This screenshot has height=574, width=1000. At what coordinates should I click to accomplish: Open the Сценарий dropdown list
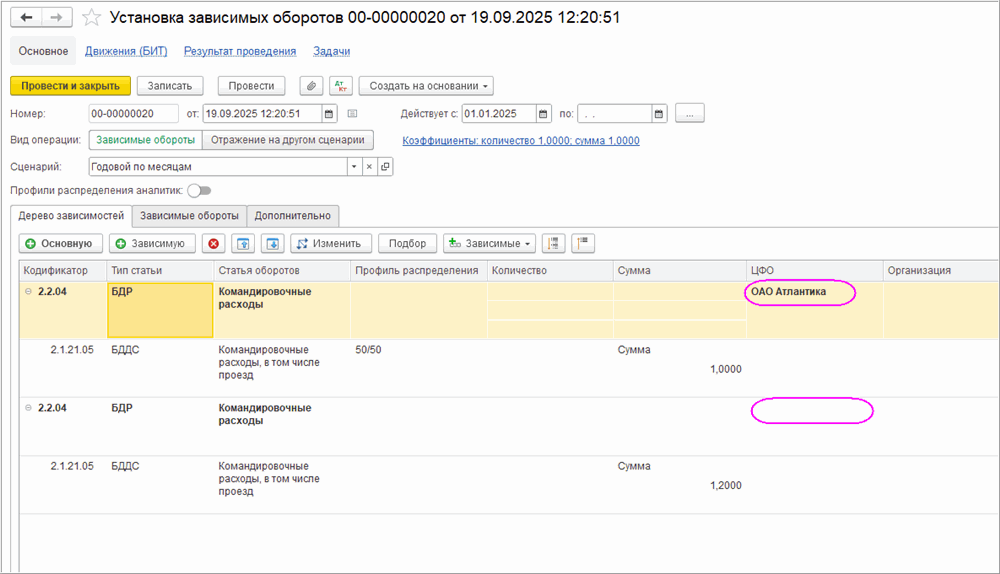pos(352,167)
